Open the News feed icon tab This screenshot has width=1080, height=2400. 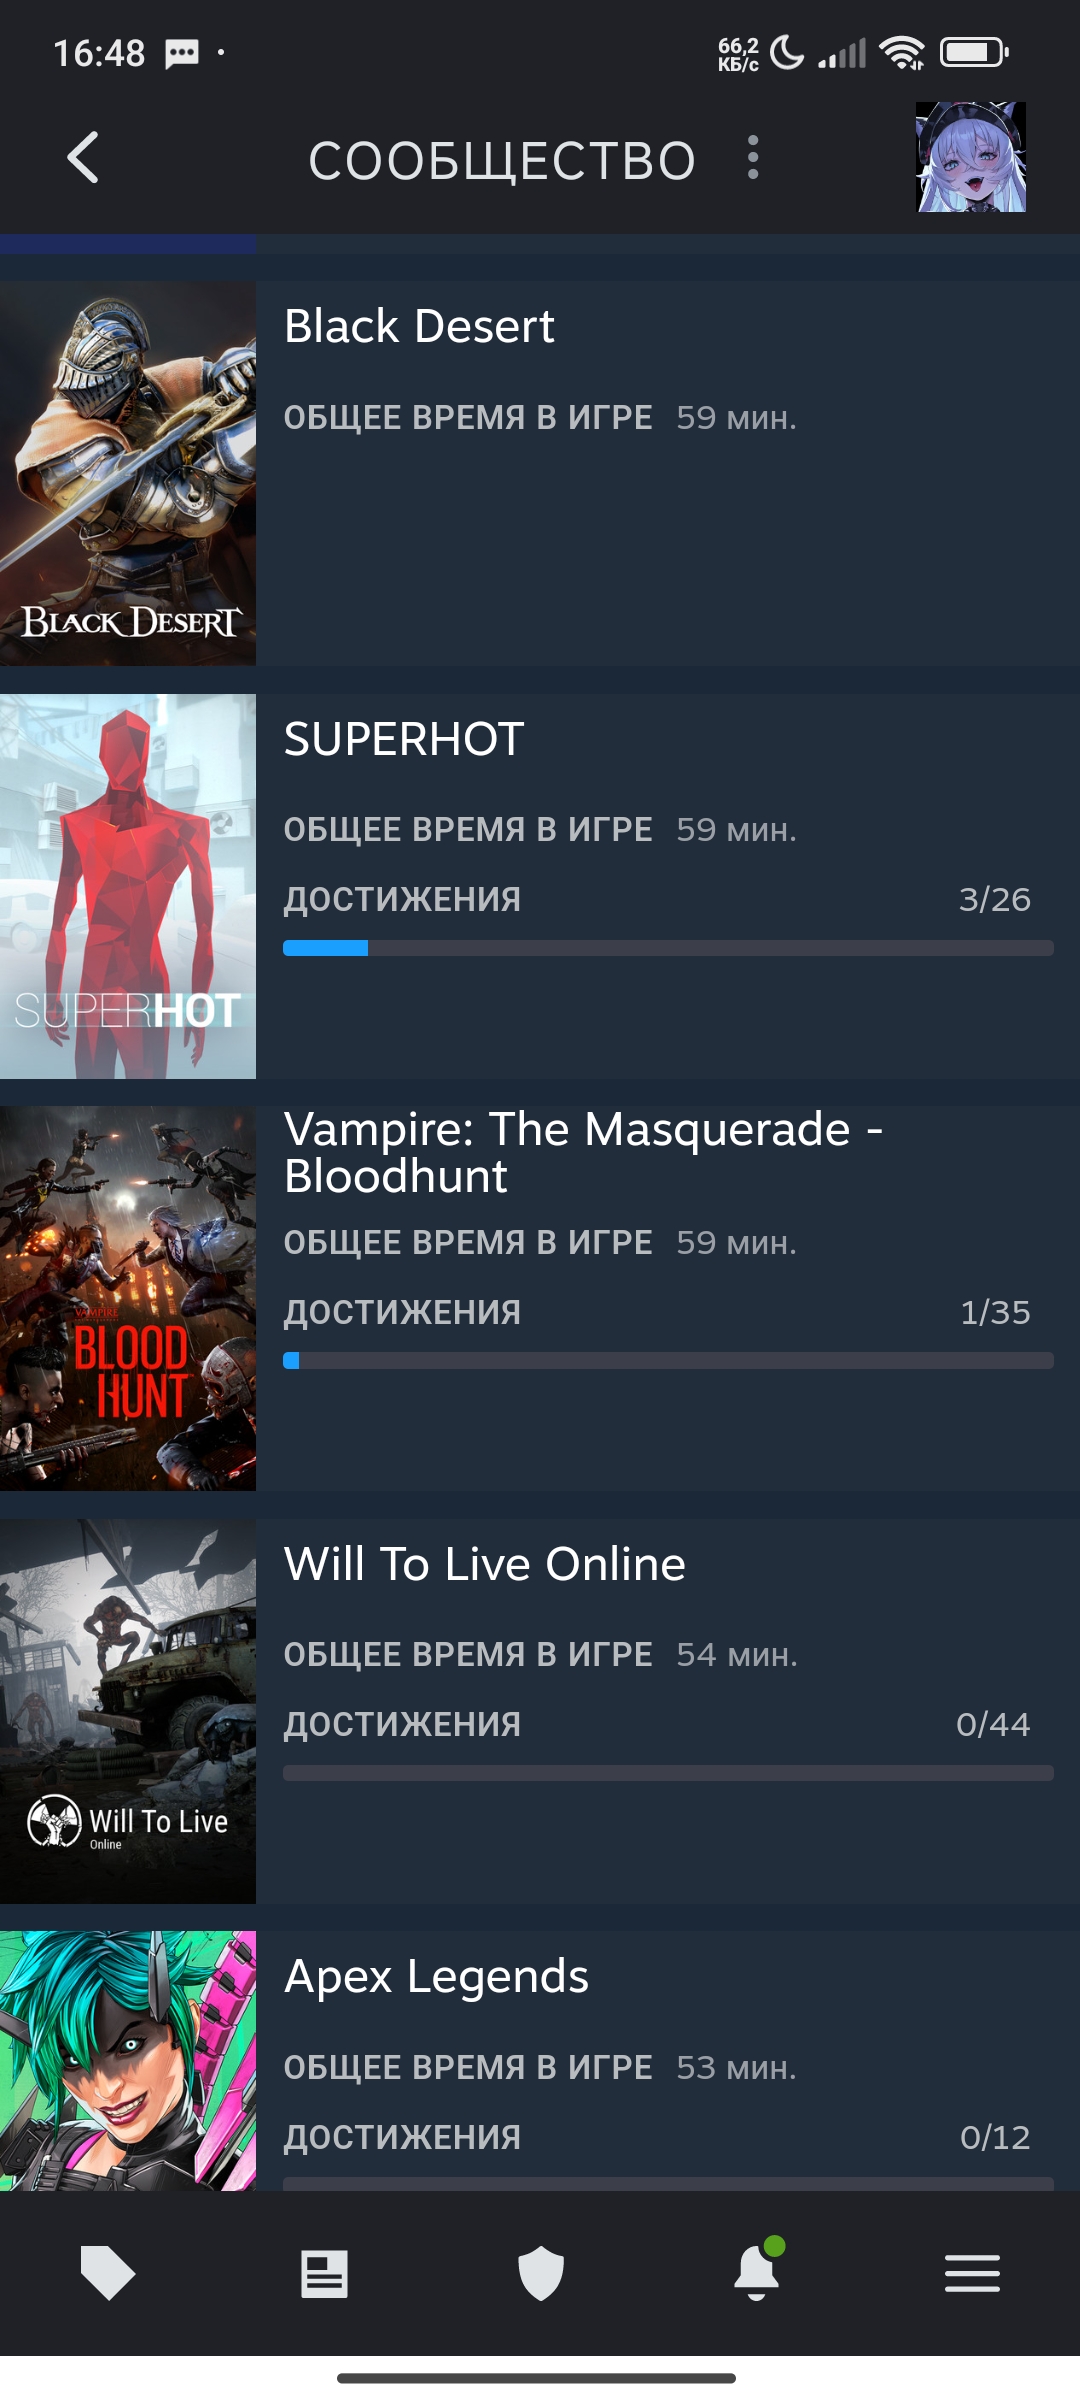point(324,2274)
